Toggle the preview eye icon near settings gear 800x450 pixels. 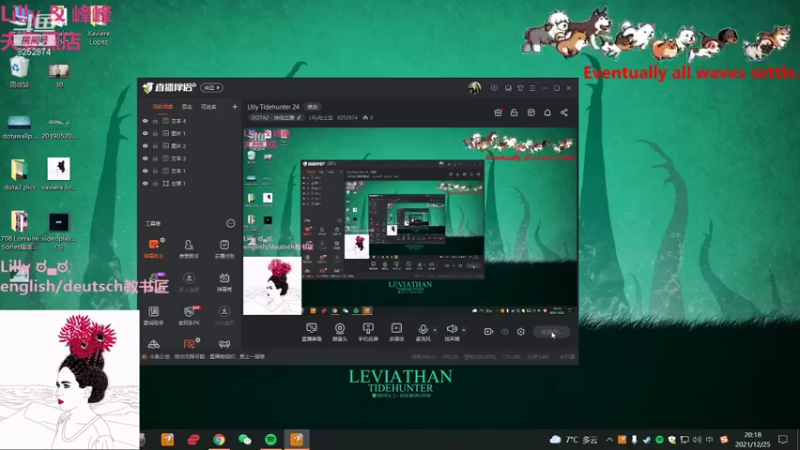(x=505, y=332)
